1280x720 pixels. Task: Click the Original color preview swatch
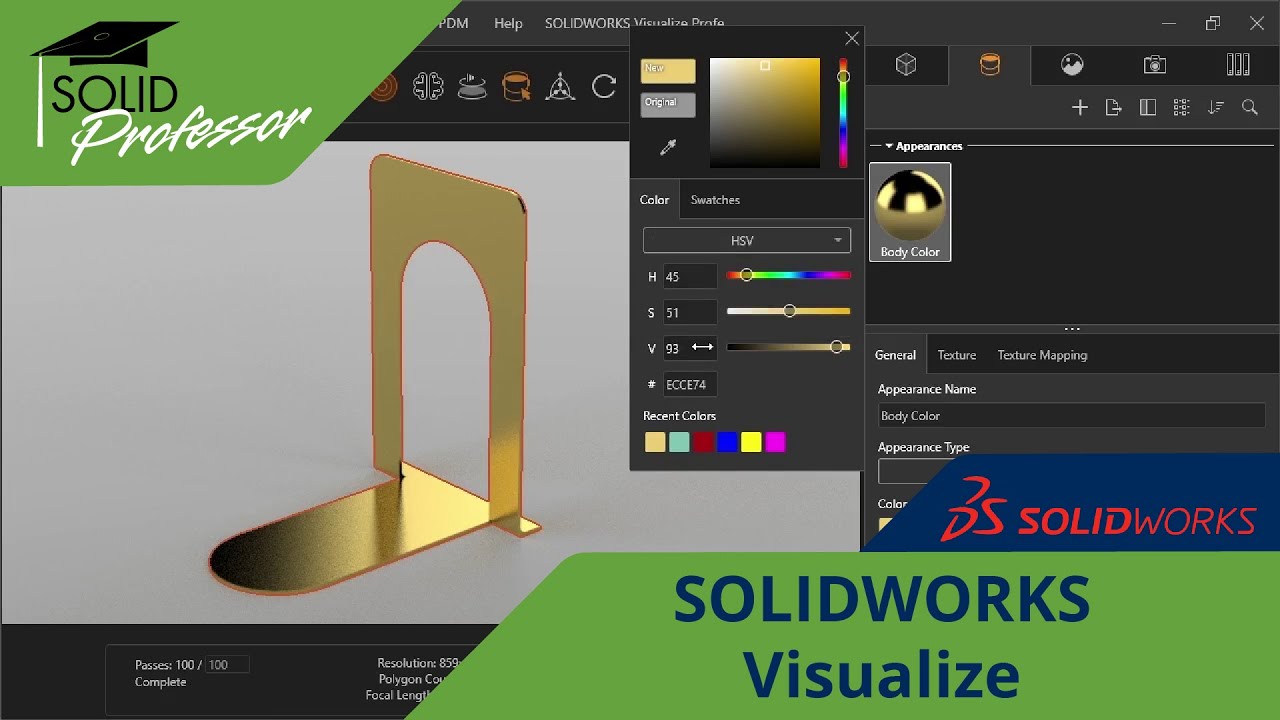[668, 105]
